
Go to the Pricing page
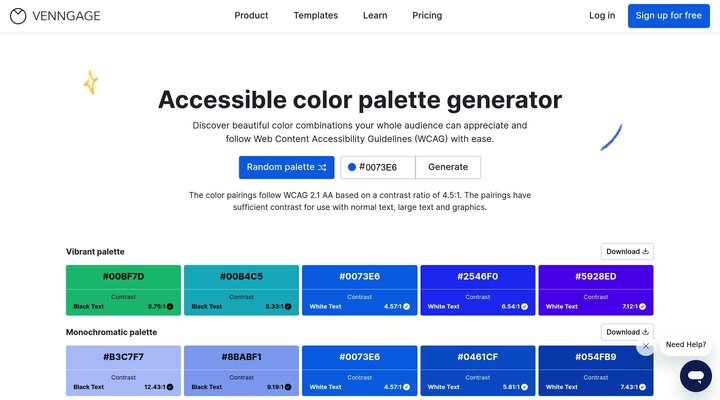pos(427,16)
